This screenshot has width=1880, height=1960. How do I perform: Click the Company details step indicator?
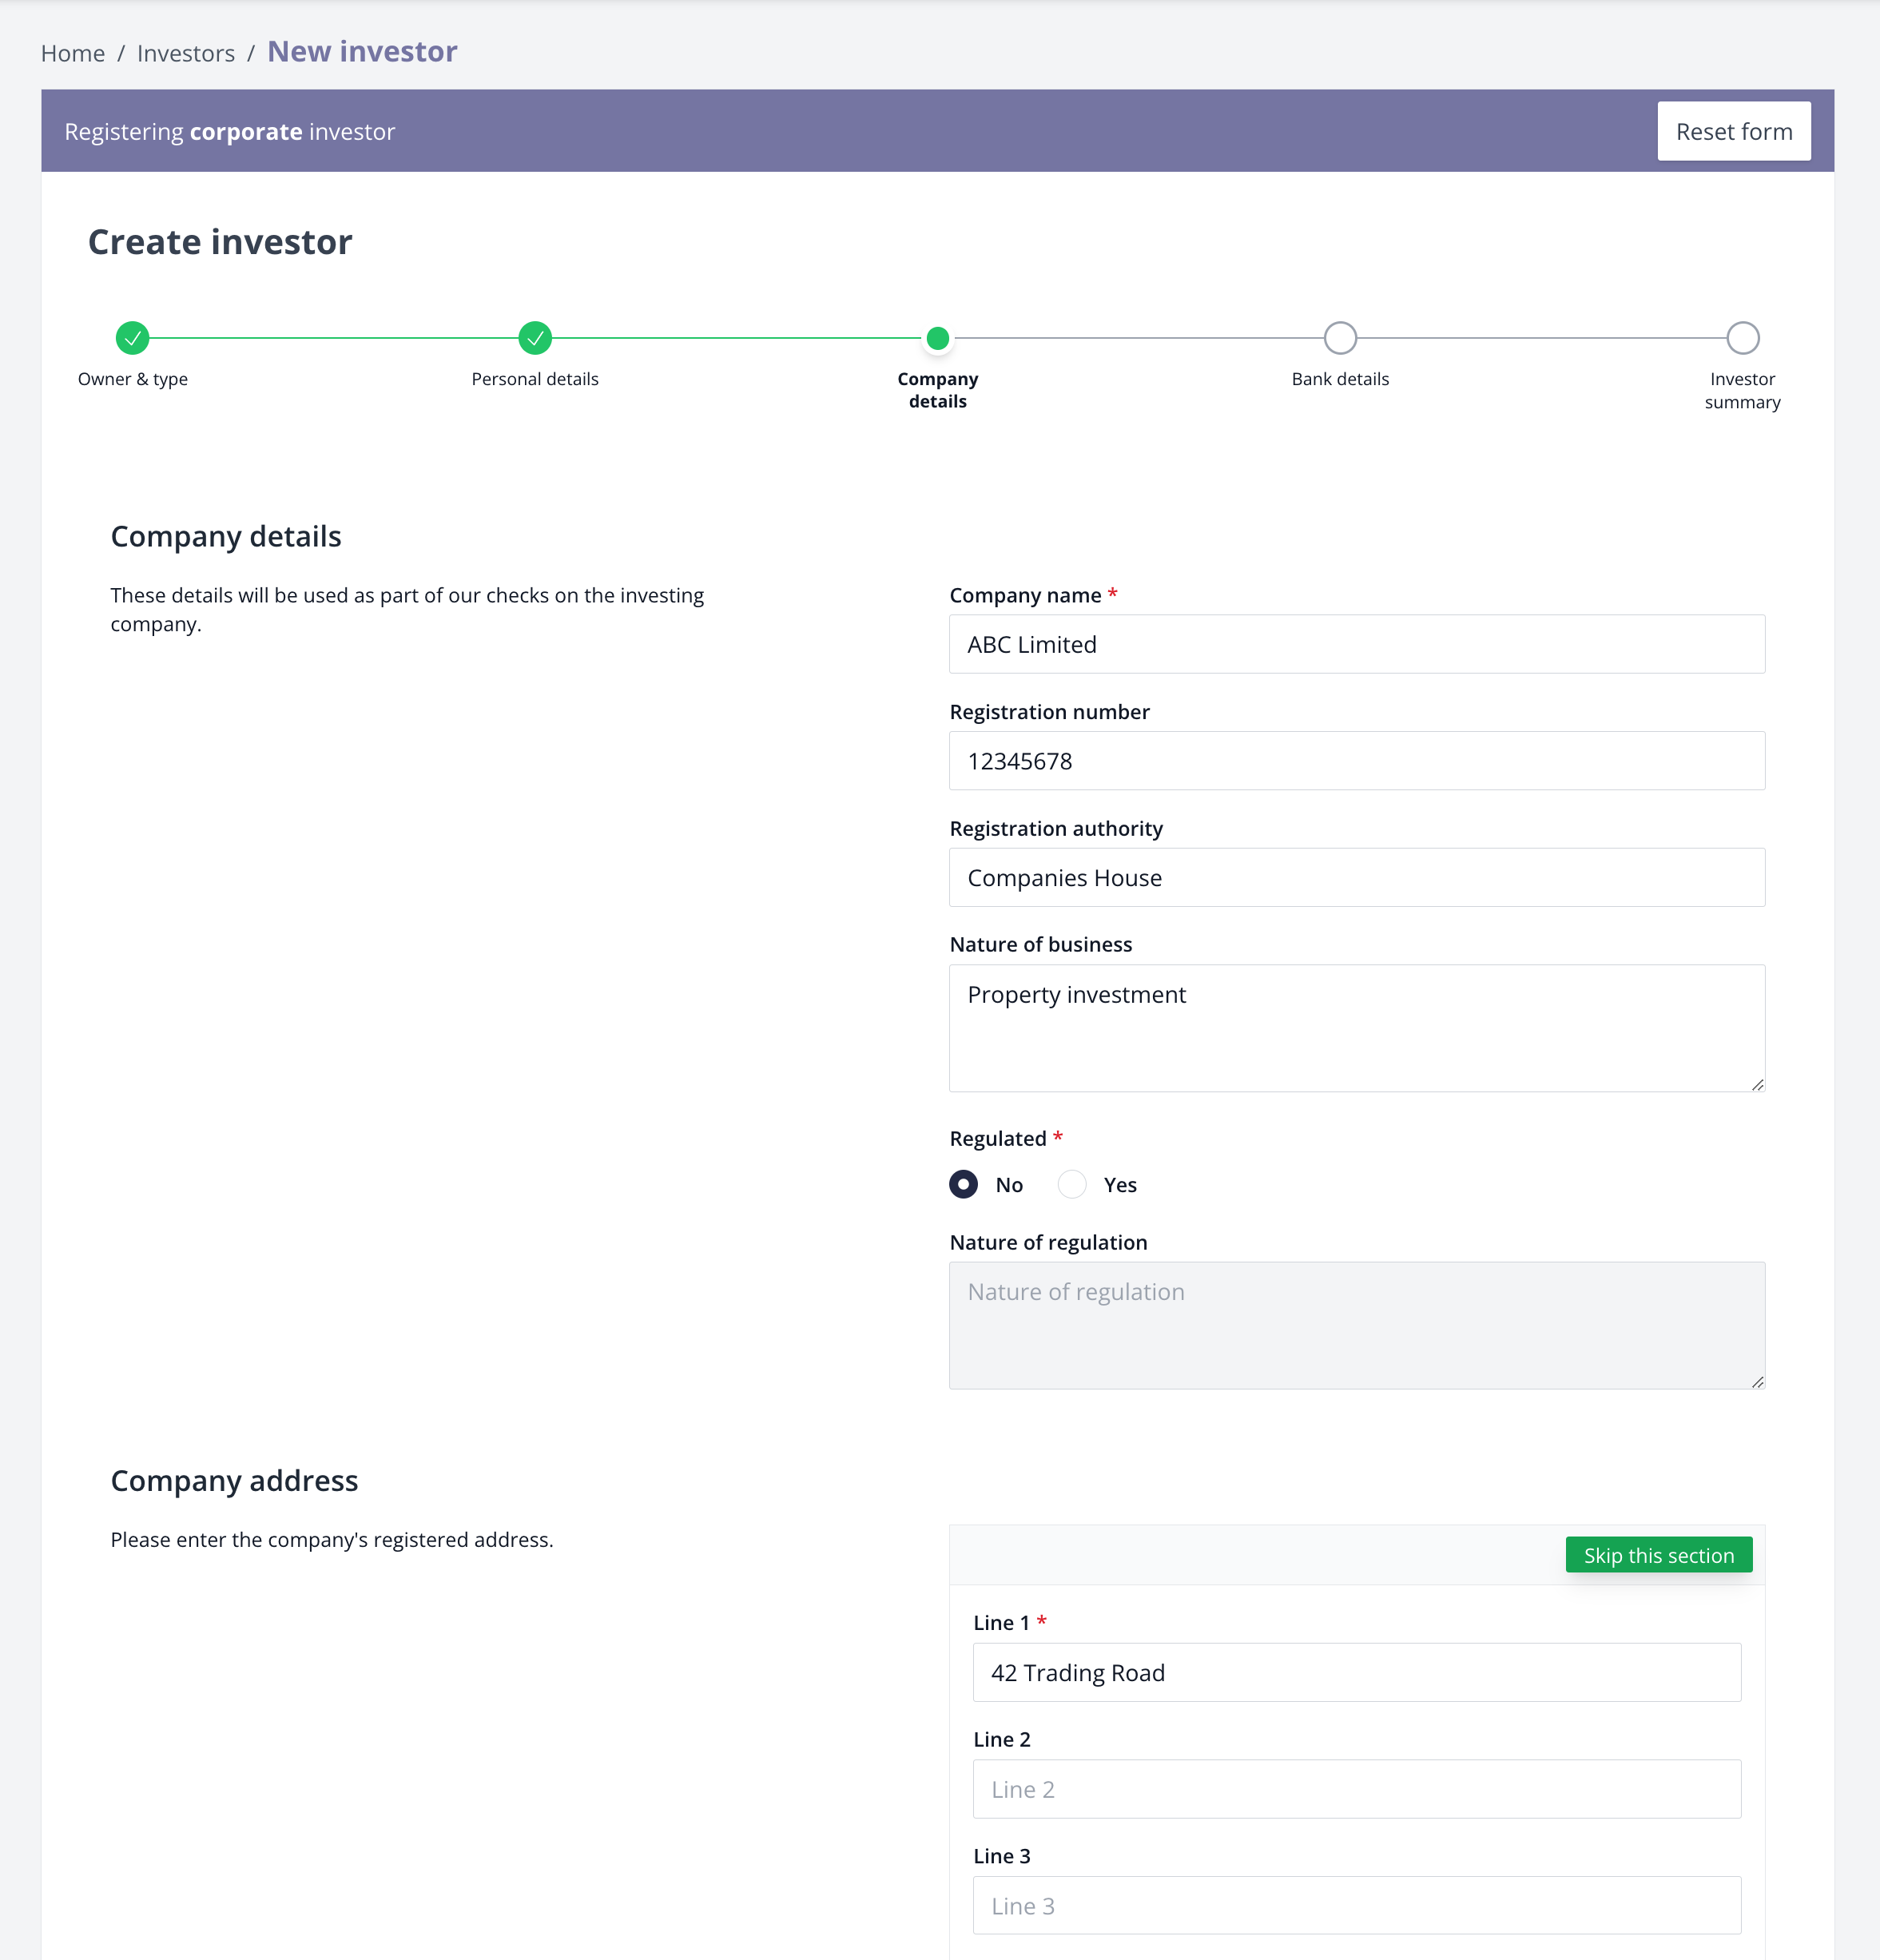point(937,338)
